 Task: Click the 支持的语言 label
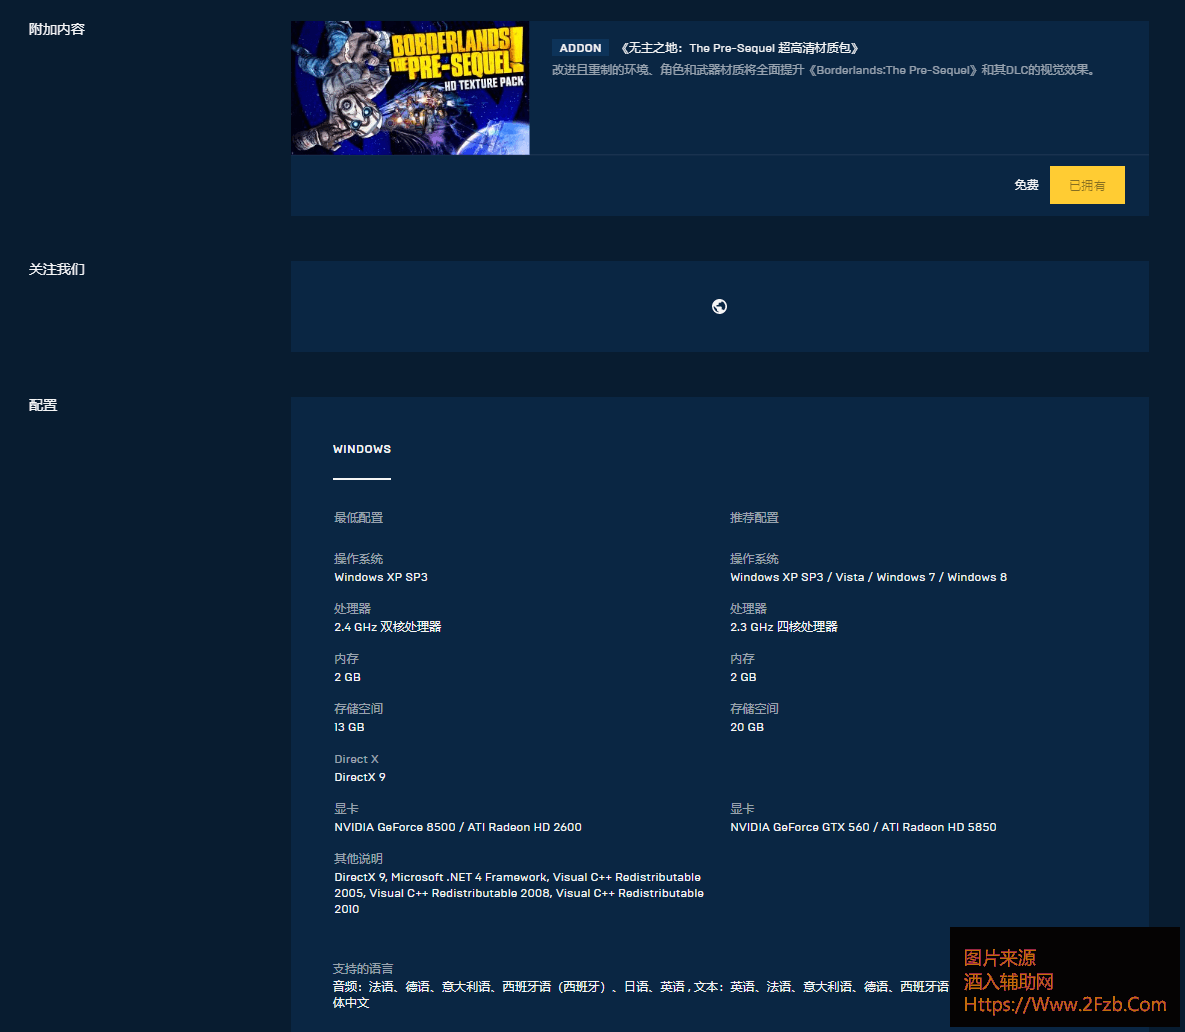pos(363,969)
